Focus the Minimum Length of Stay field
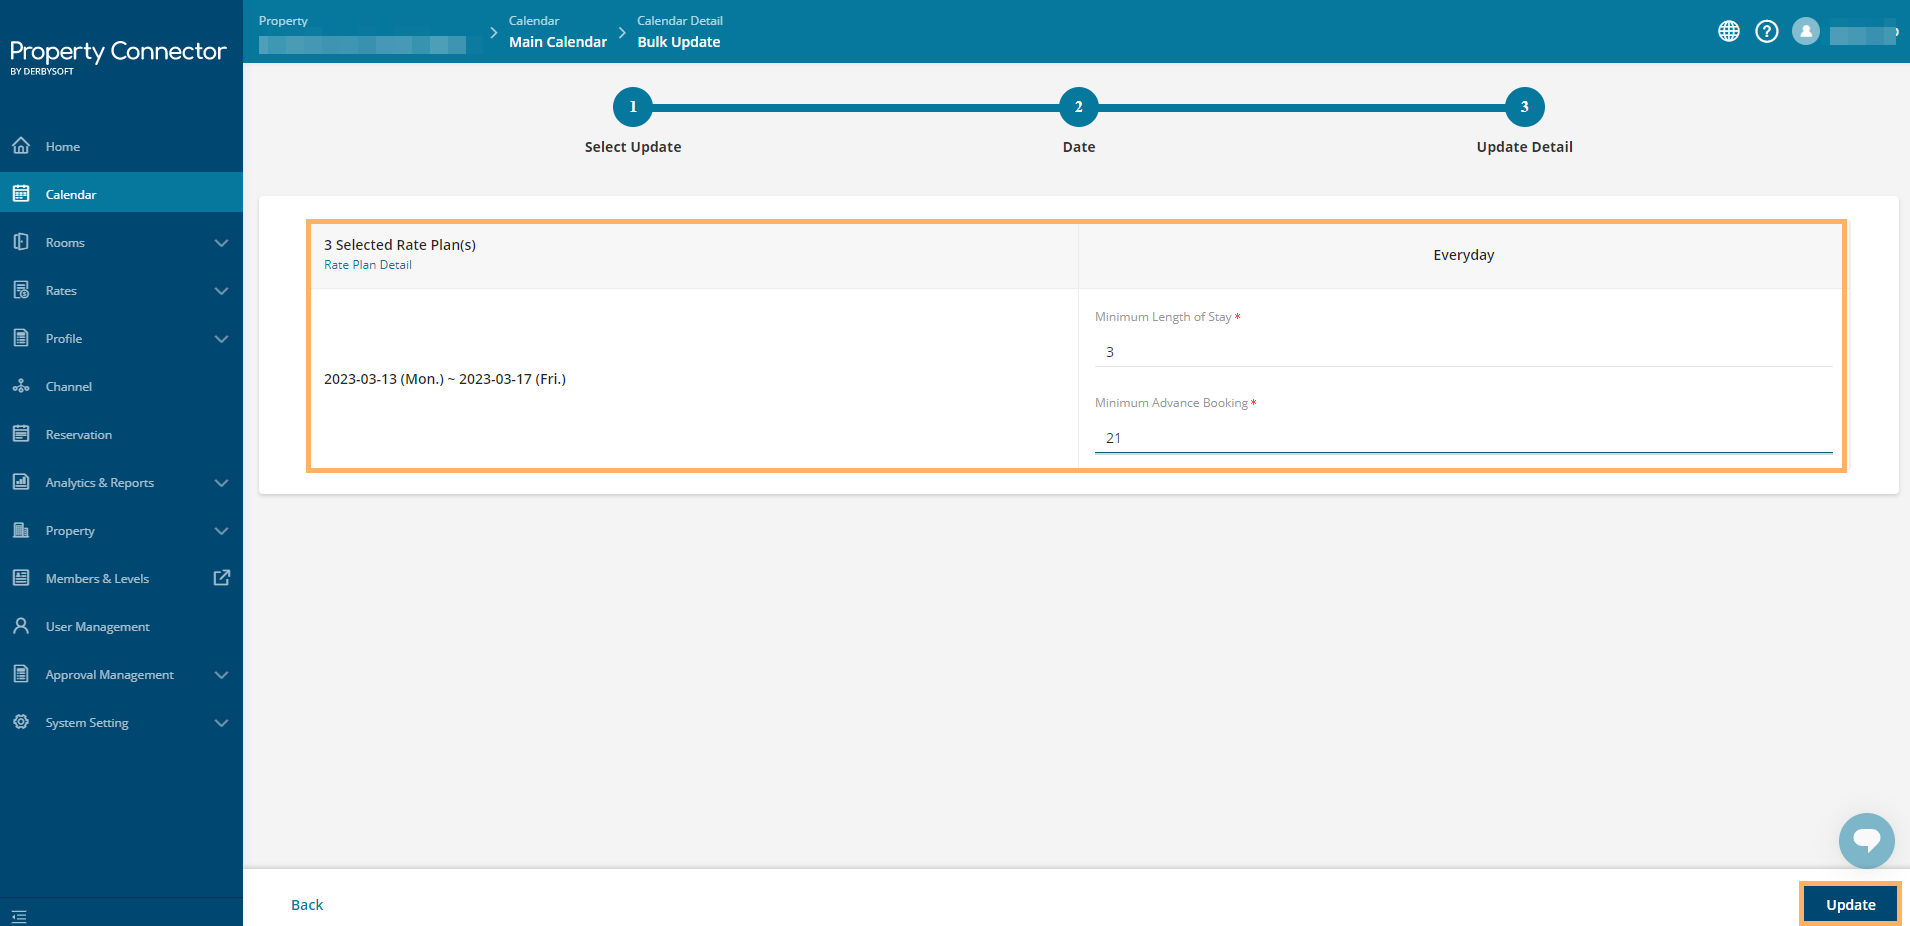Image resolution: width=1910 pixels, height=926 pixels. [x=1463, y=352]
